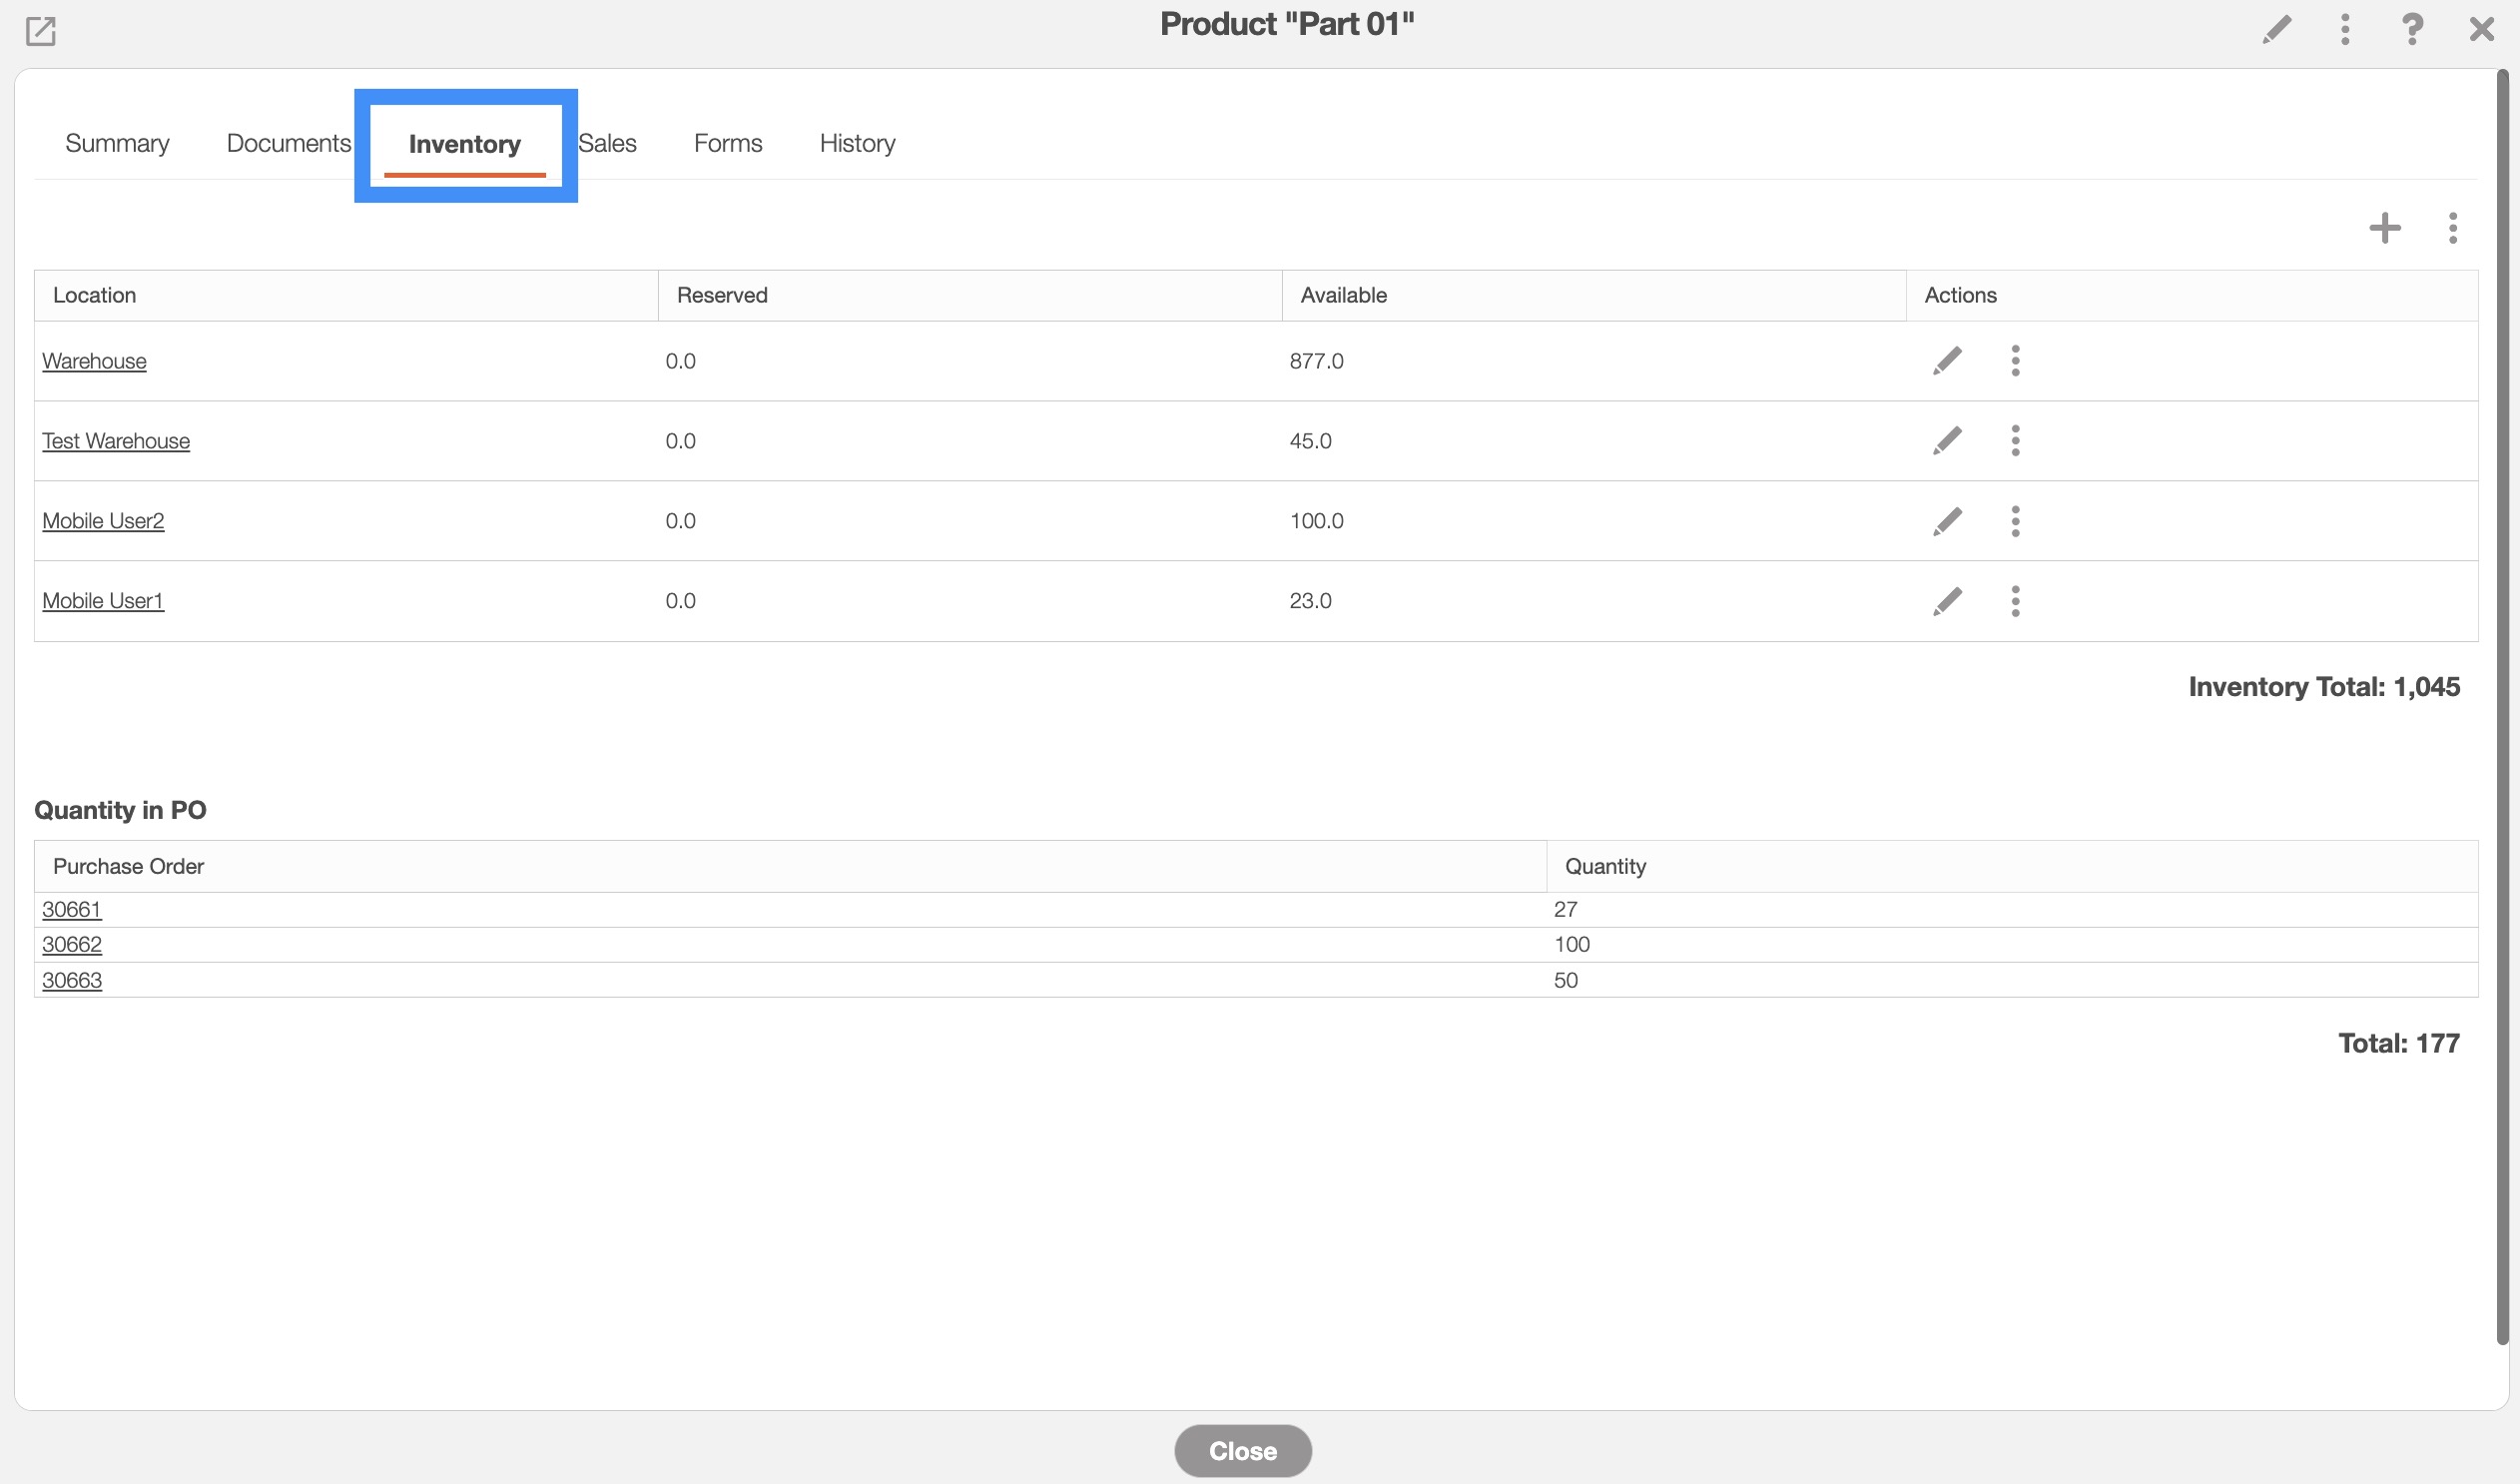This screenshot has width=2520, height=1484.
Task: Click pencil icon for Mobile User2 row
Action: tap(1947, 521)
